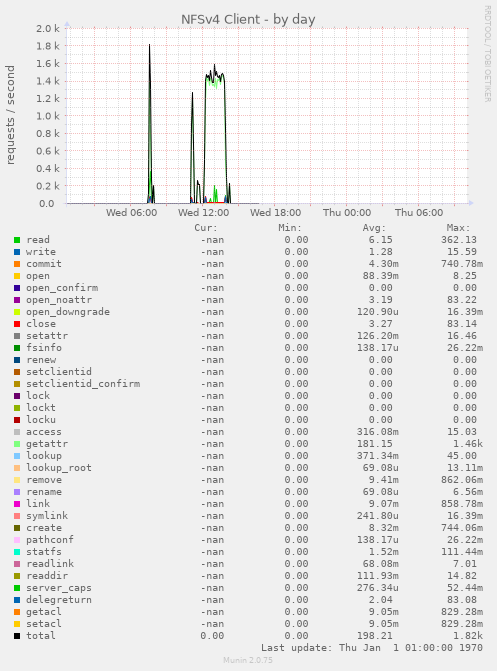Select the renew legend label
The image size is (497, 671).
(41, 359)
